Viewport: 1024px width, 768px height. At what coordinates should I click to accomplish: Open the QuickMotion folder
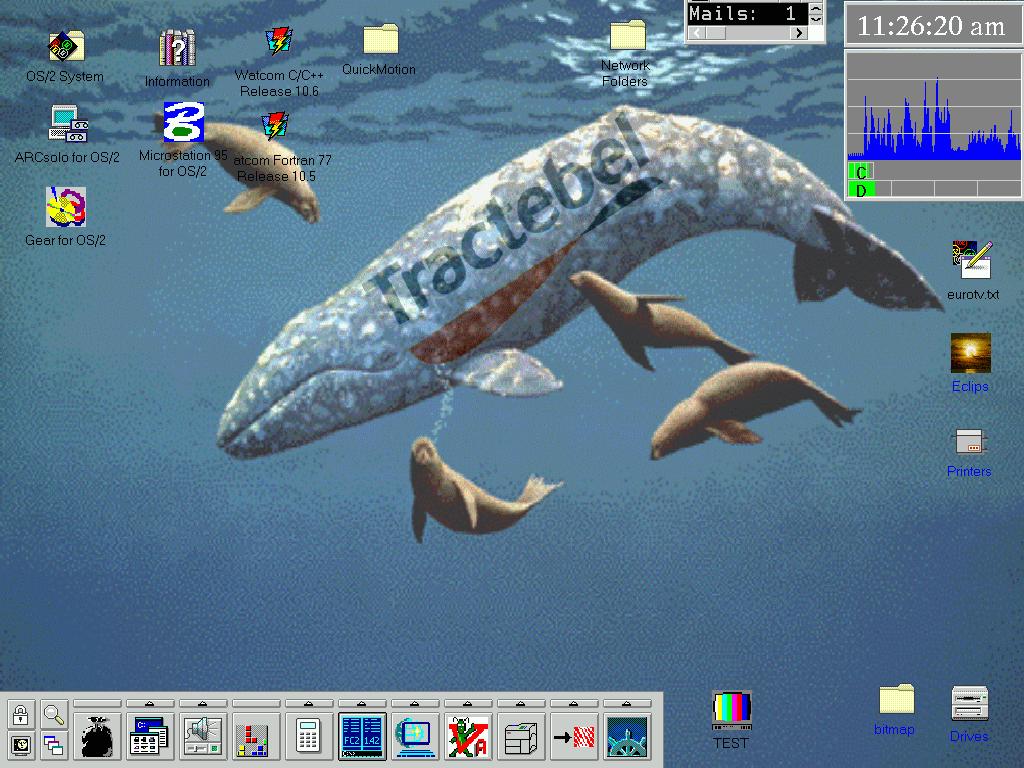[x=380, y=40]
